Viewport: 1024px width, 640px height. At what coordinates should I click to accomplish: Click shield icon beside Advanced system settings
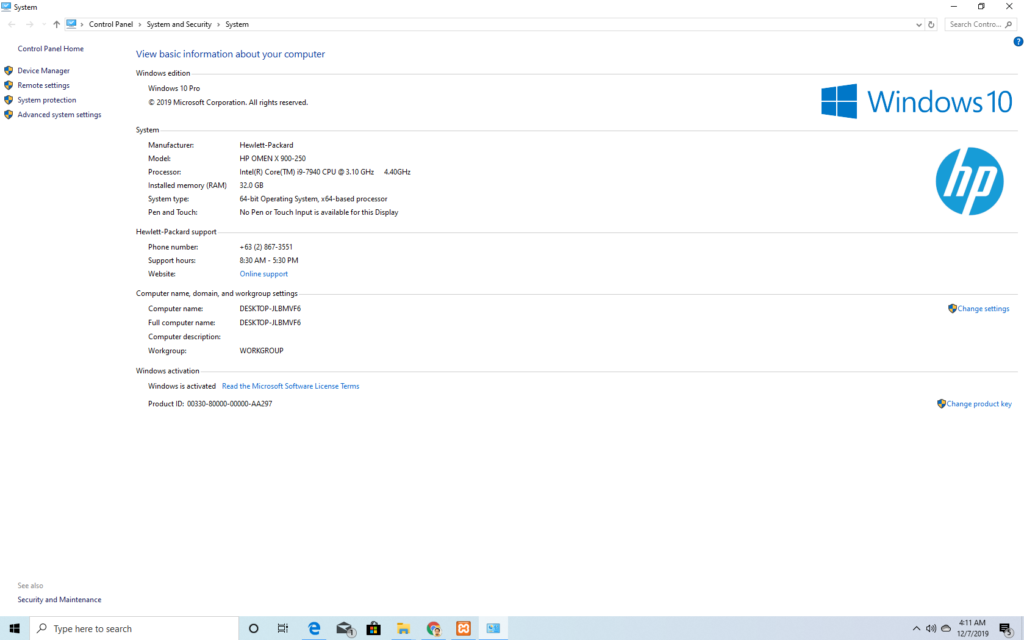point(8,114)
